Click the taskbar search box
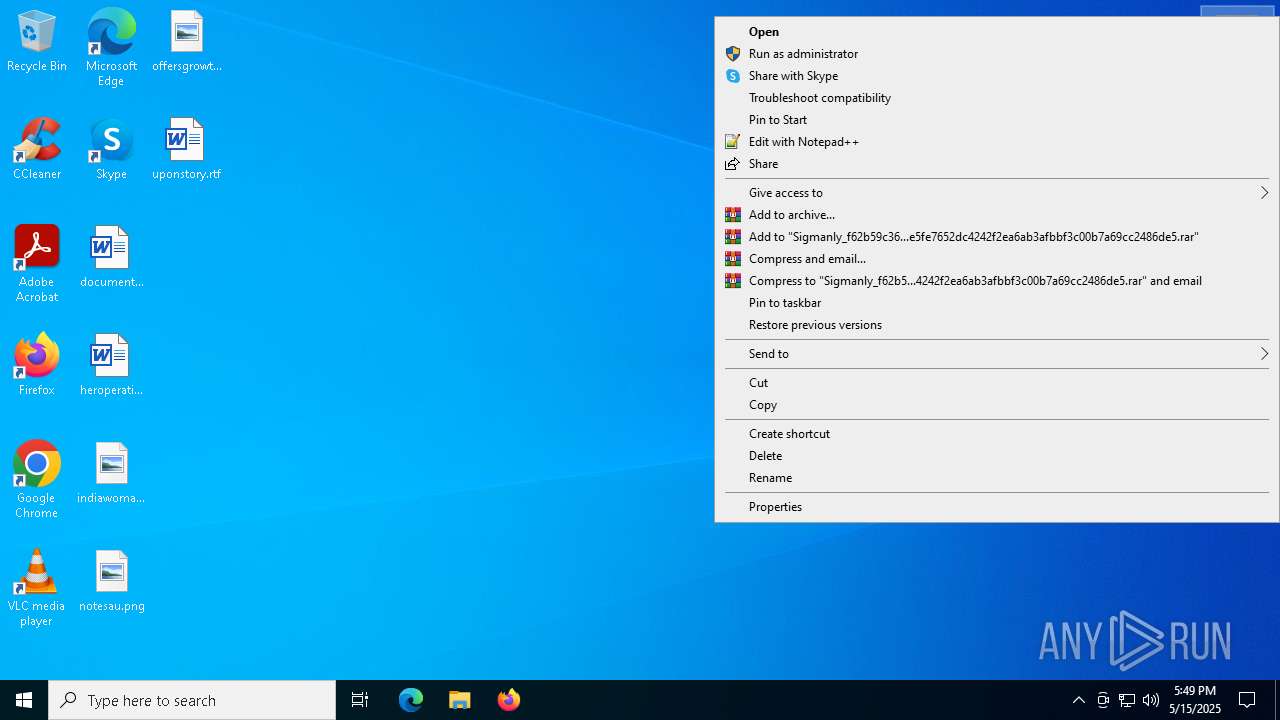This screenshot has width=1280, height=720. [x=192, y=700]
